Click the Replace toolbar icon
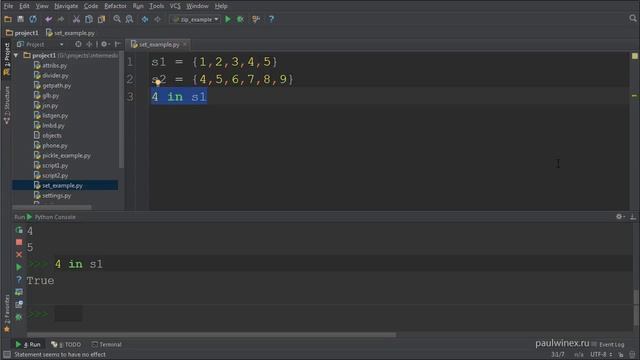This screenshot has height=360, width=640. point(129,19)
